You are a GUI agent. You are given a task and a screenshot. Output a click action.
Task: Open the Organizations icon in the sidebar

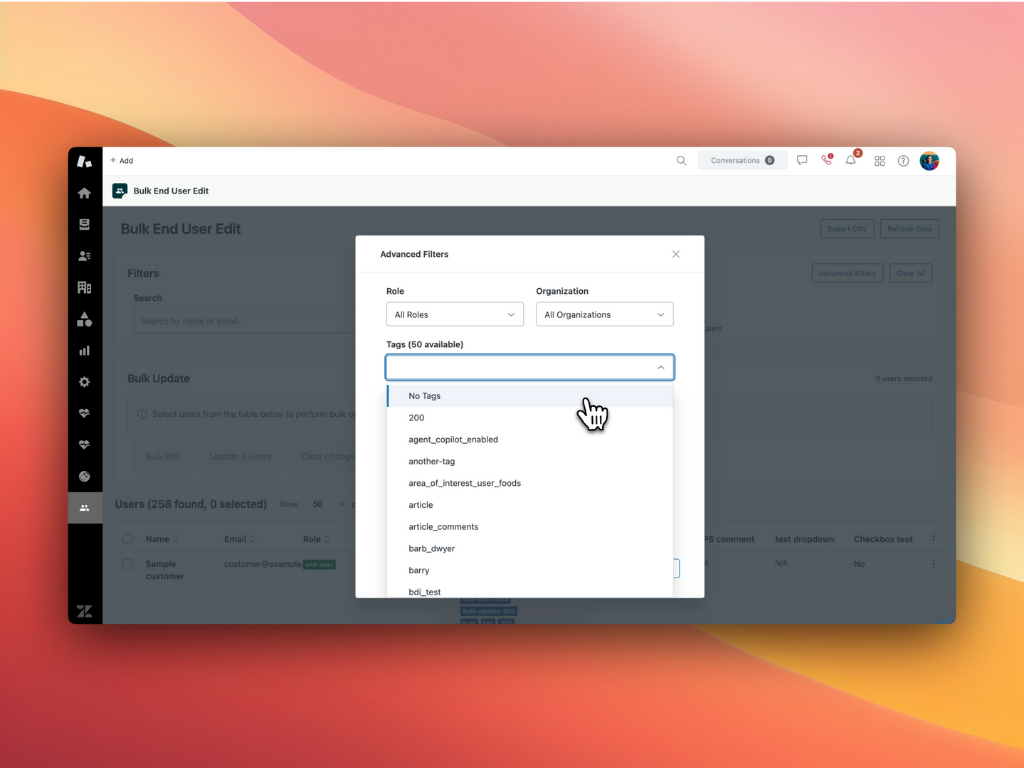point(85,287)
